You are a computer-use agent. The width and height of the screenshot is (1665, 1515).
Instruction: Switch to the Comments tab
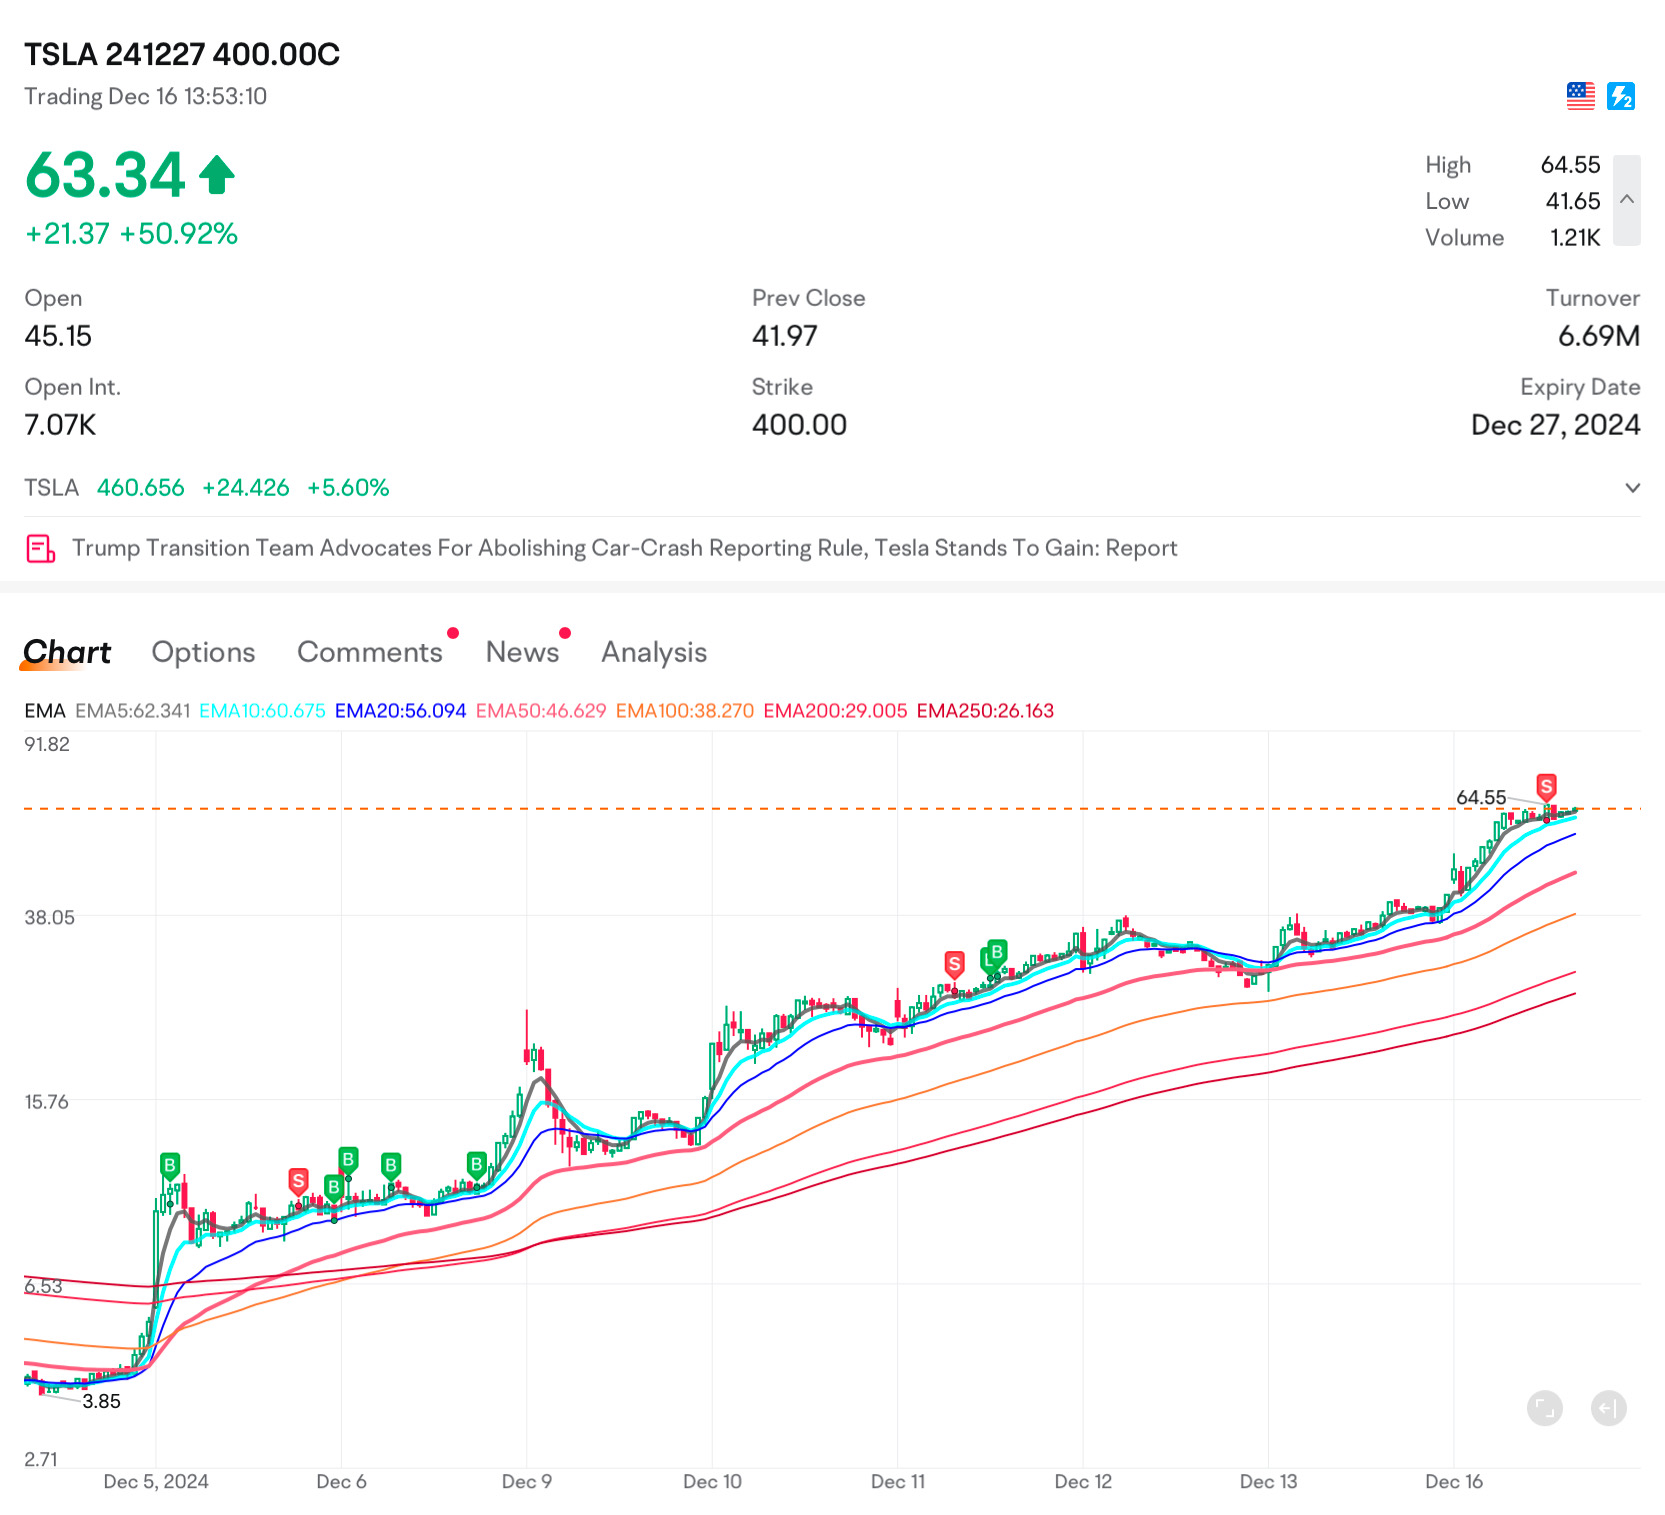point(370,652)
